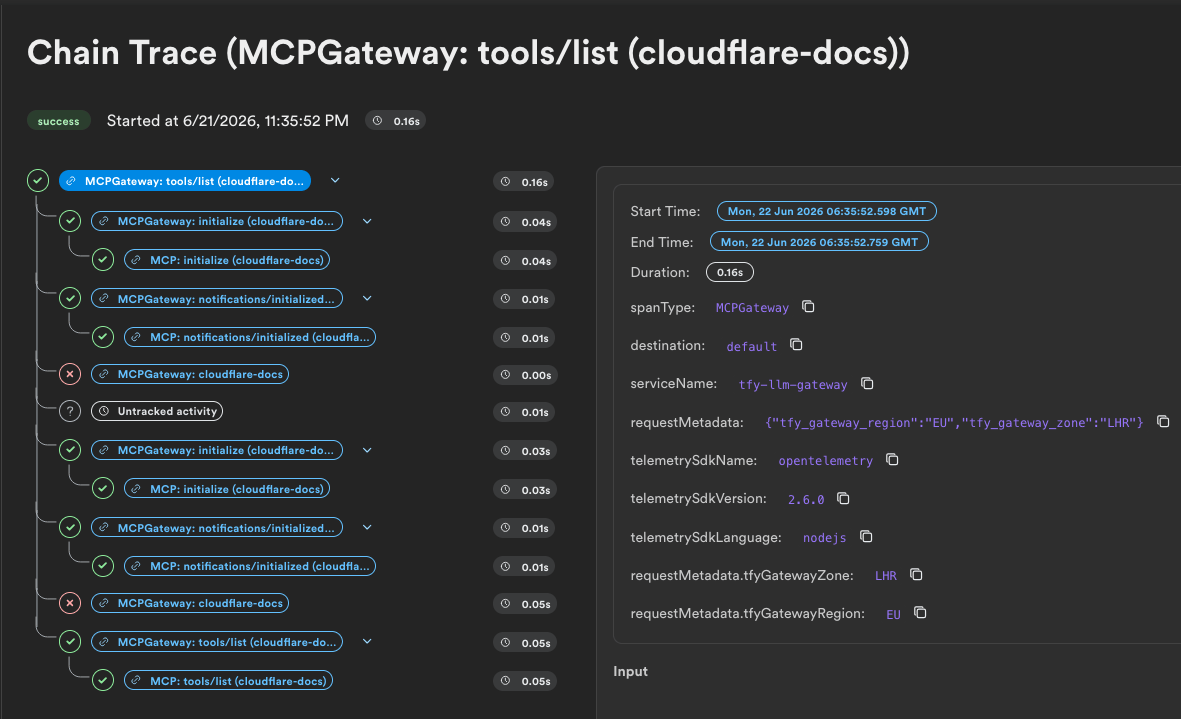Copy the spanType MCPGateway value

coord(808,306)
